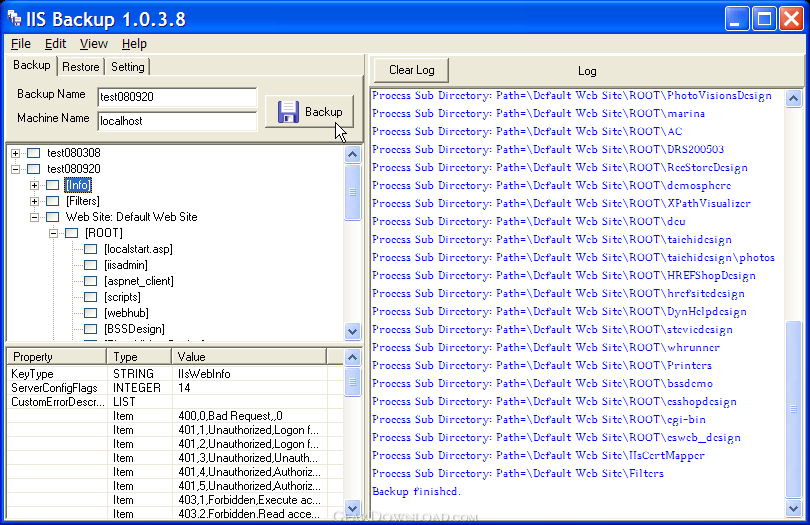This screenshot has height=525, width=810.
Task: Click the log scroll up arrow
Action: tap(793, 98)
